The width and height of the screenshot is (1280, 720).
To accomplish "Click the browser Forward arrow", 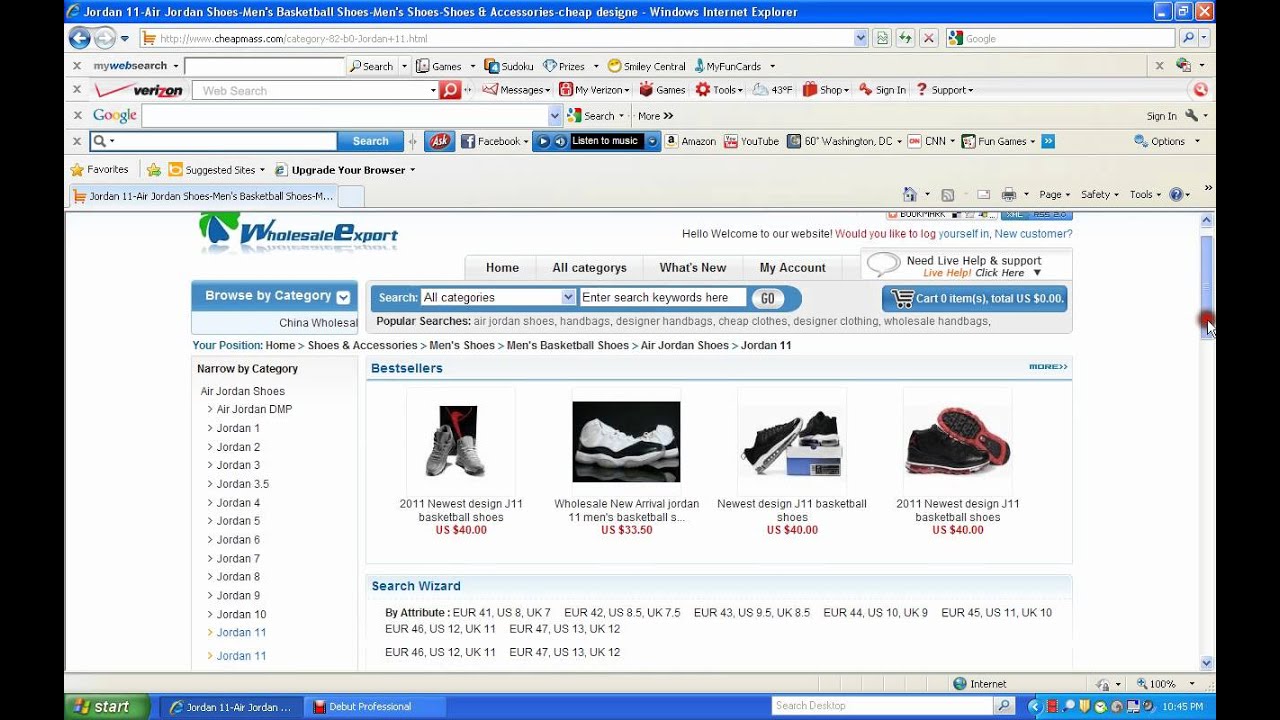I will pos(105,38).
